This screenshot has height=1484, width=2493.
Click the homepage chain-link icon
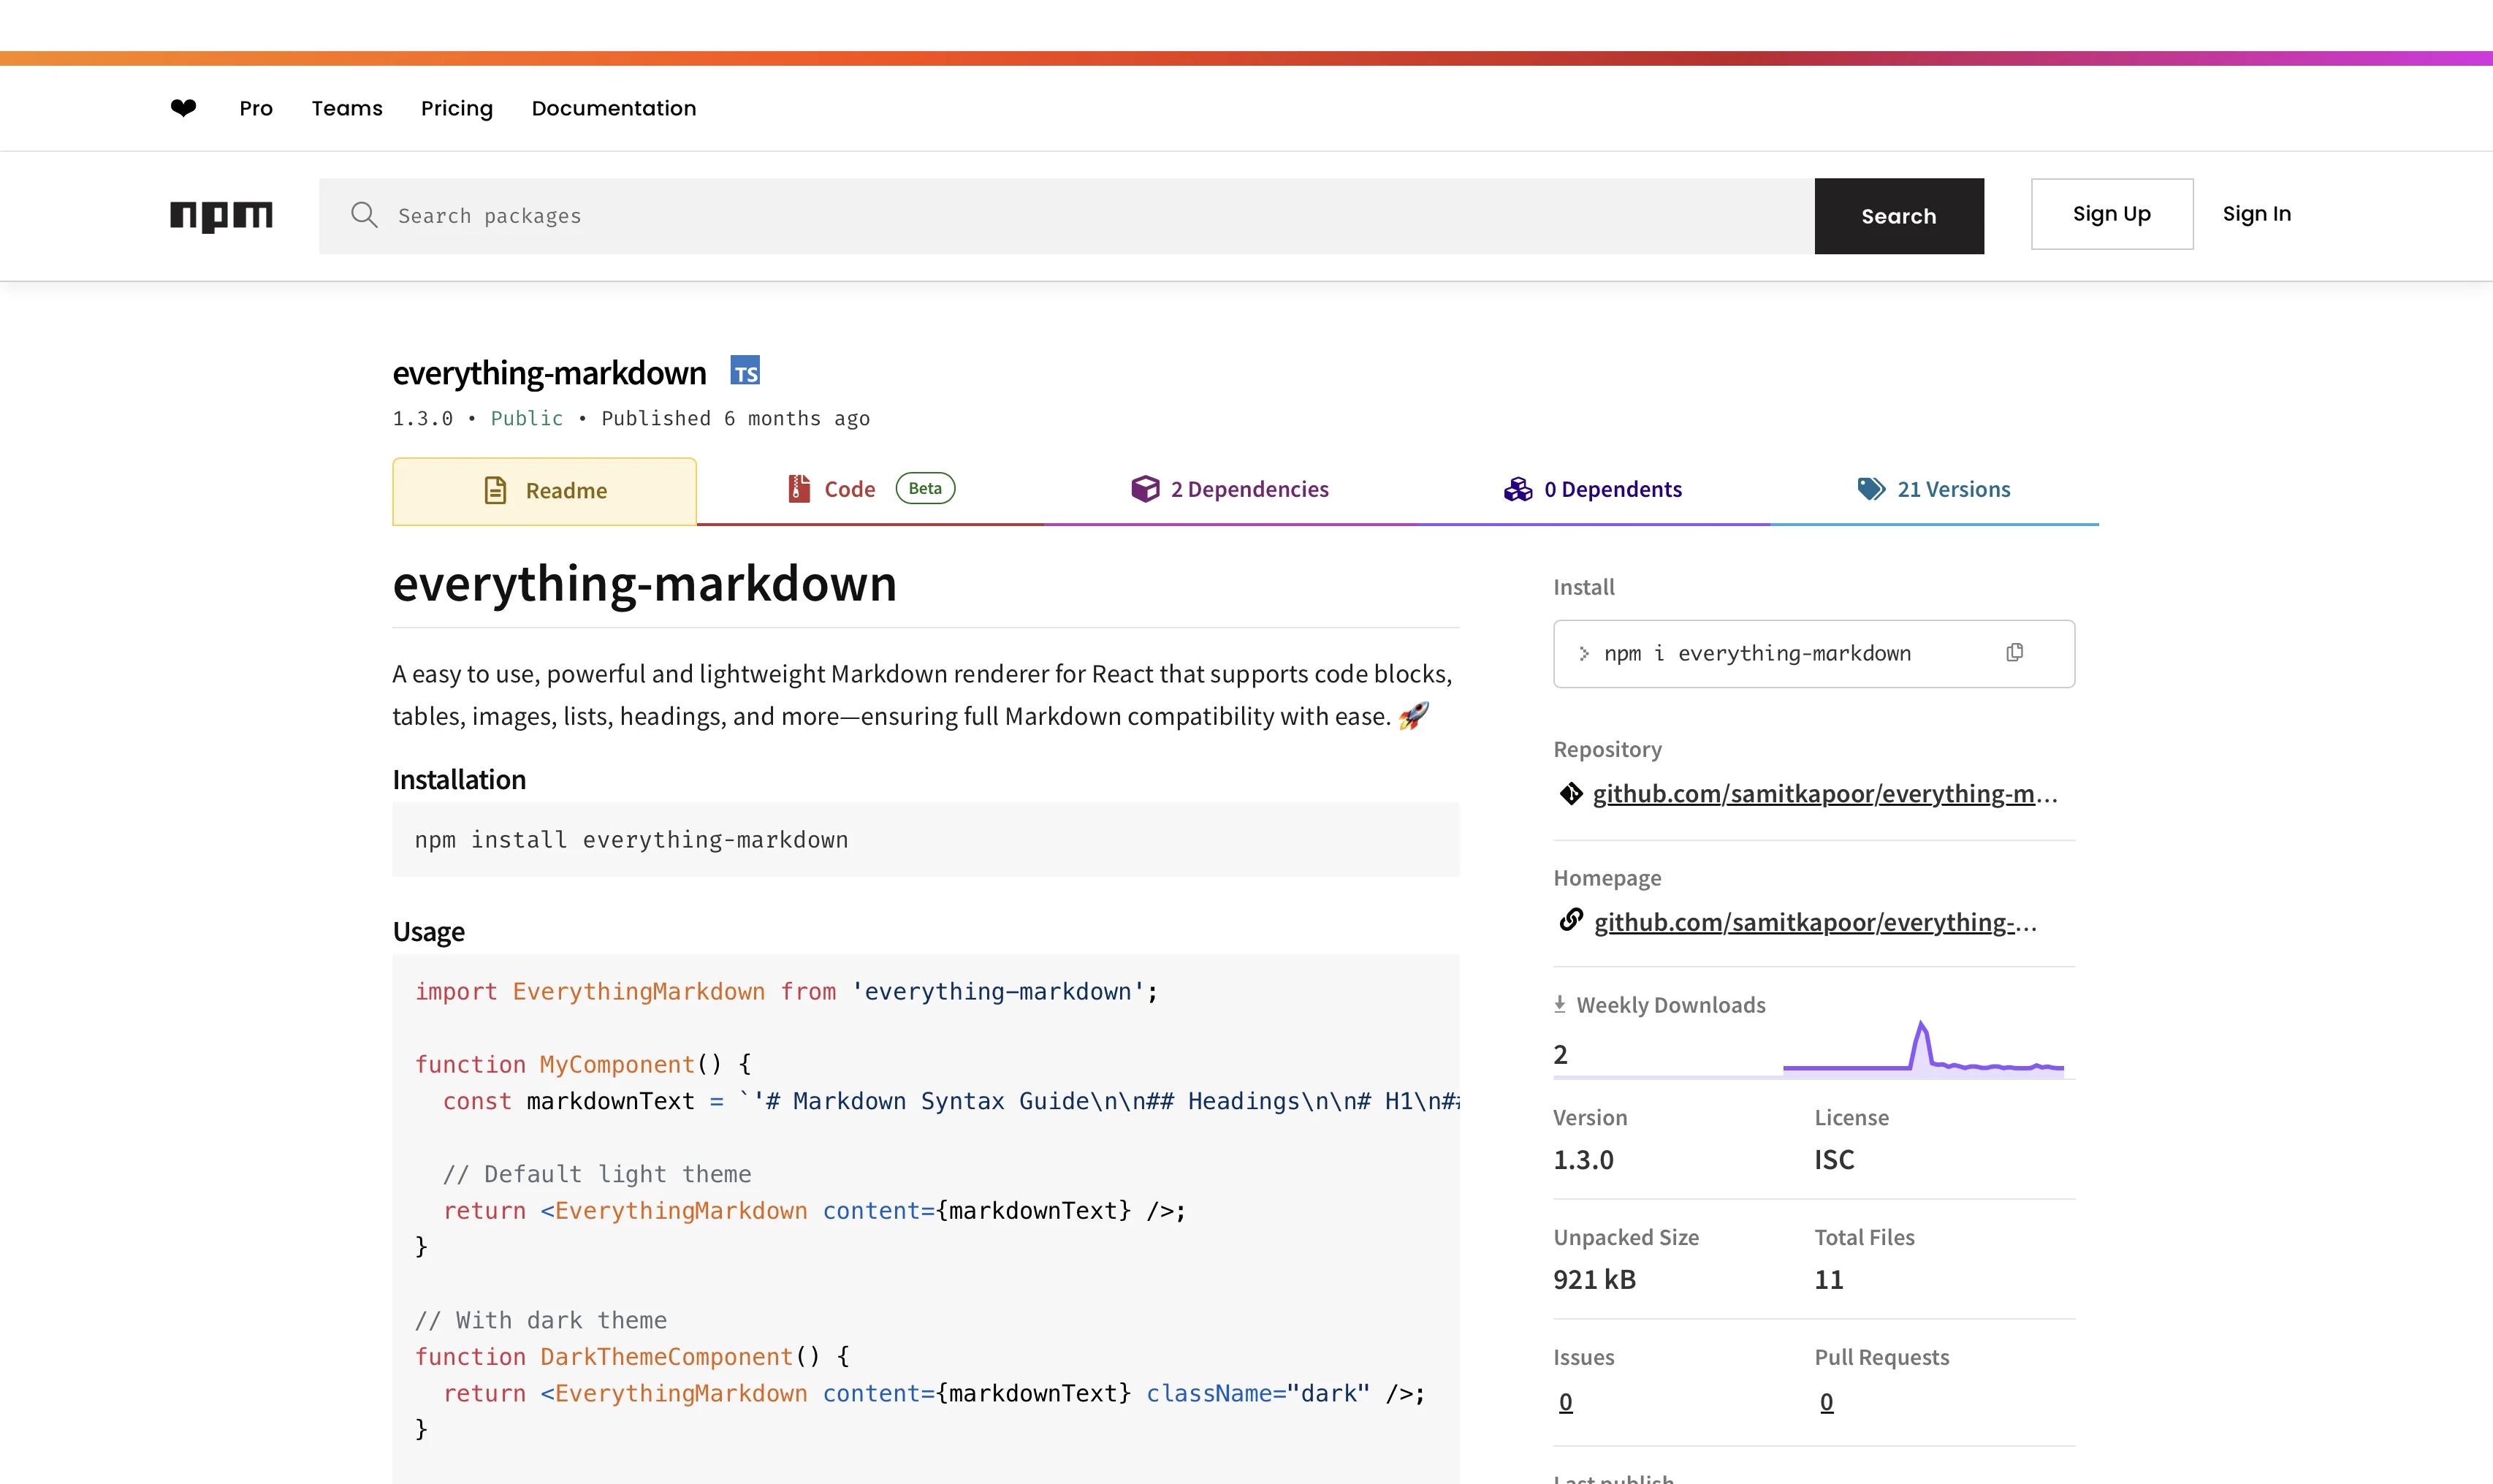pyautogui.click(x=1571, y=921)
